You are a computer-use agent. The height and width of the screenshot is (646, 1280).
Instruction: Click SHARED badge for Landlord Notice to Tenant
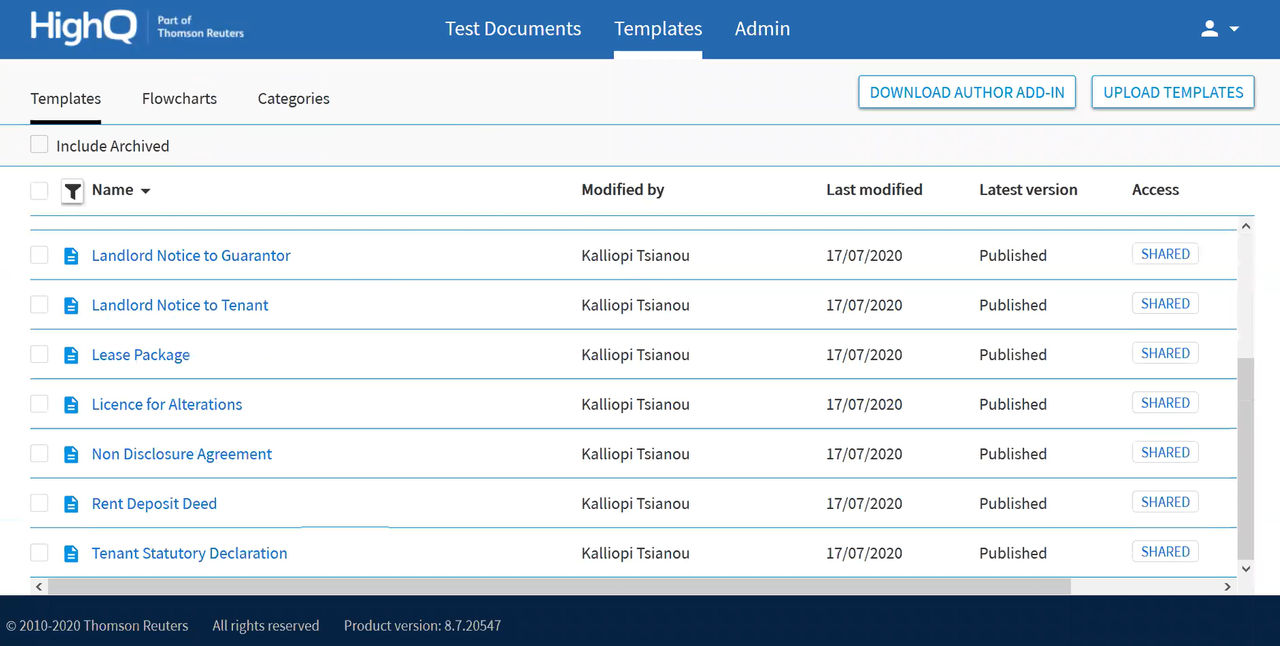coord(1165,304)
